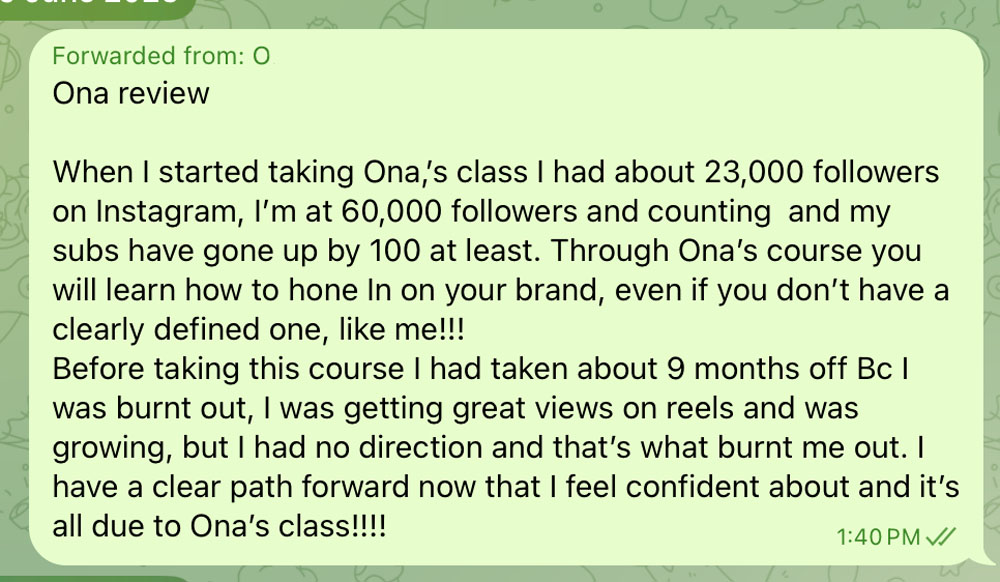The height and width of the screenshot is (582, 1000).
Task: Click the '60,000 followers and counting' phrase
Action: 556,212
